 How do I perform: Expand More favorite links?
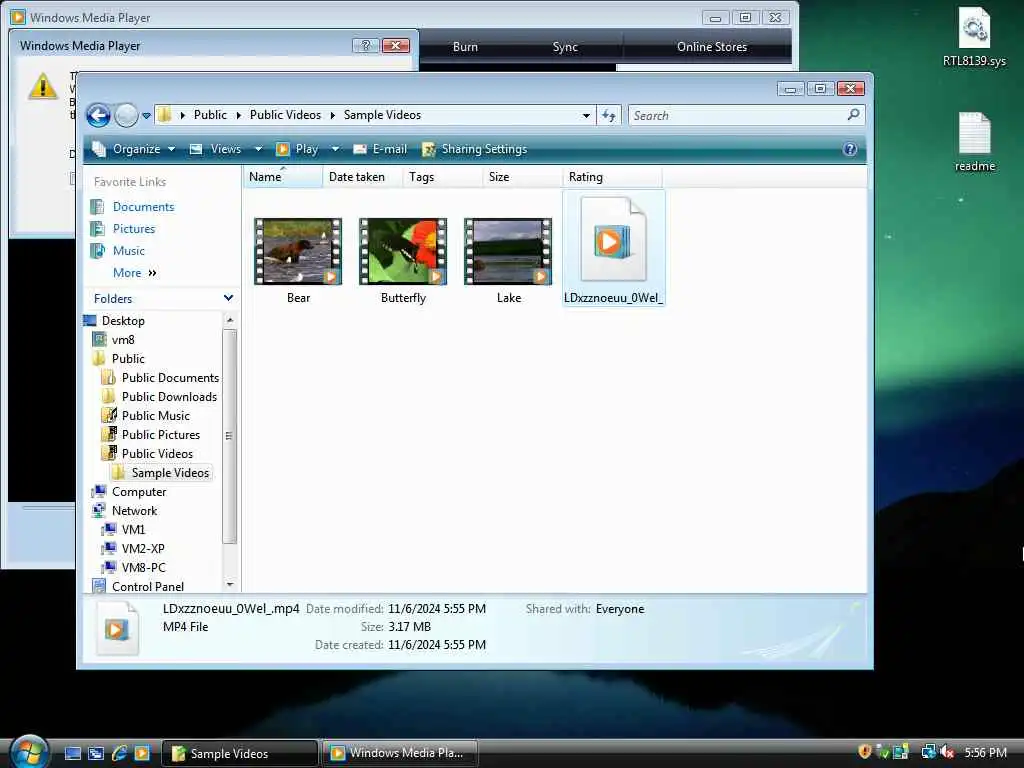[x=135, y=273]
